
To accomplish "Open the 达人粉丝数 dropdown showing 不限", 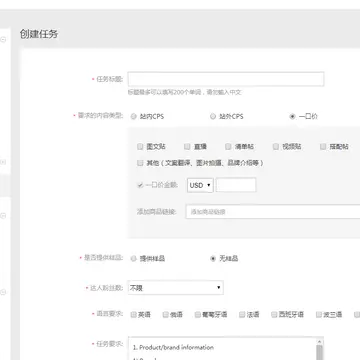I will (175, 288).
